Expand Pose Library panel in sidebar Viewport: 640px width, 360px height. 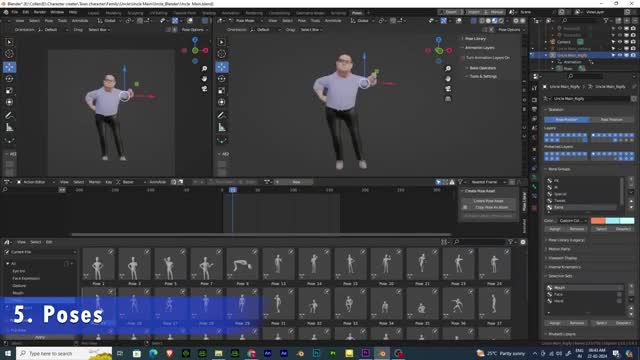476,39
